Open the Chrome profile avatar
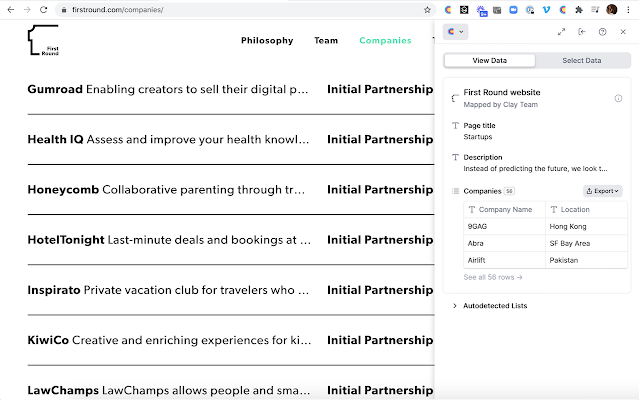The width and height of the screenshot is (640, 400). (x=611, y=10)
